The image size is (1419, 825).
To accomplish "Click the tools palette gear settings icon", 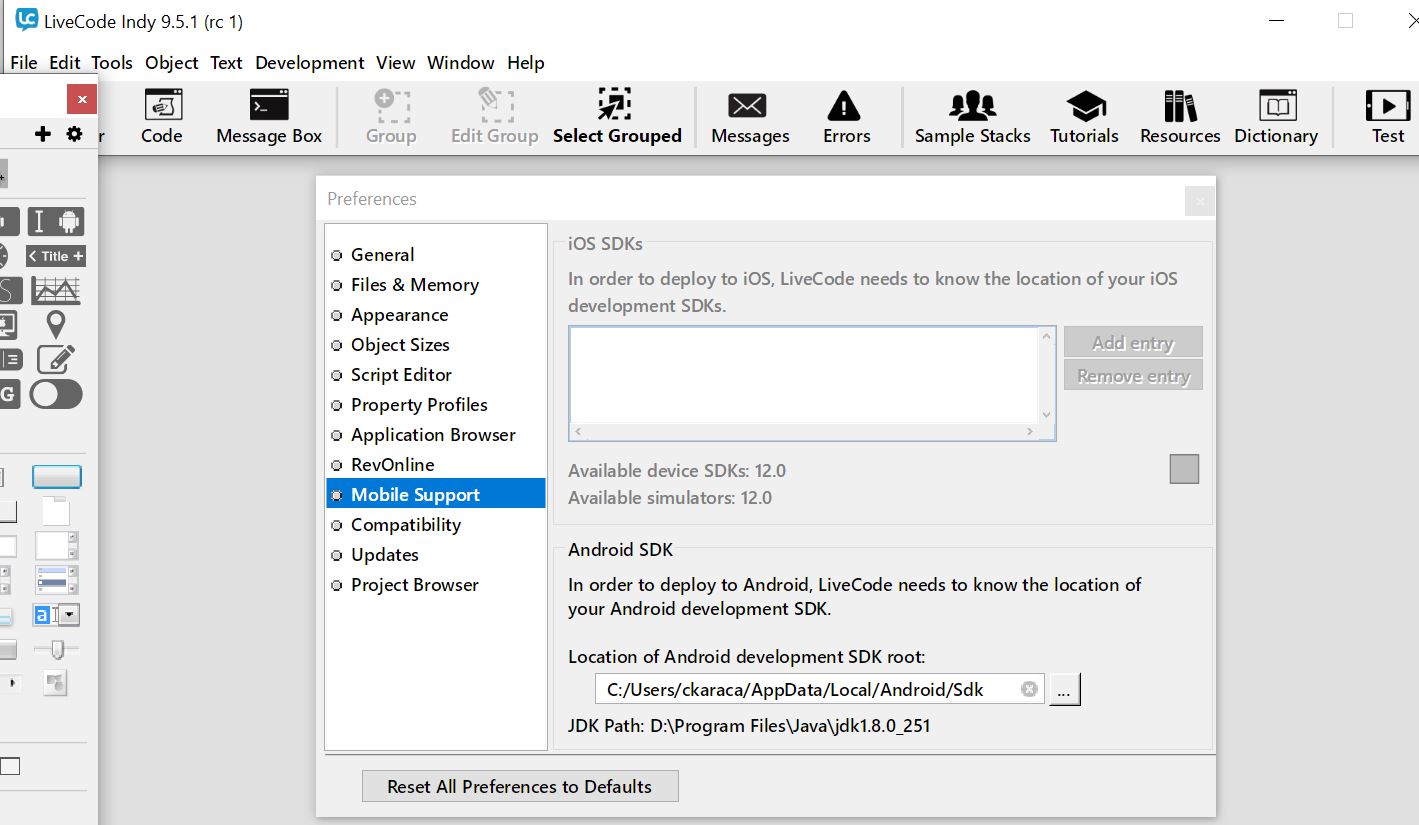I will click(x=74, y=134).
